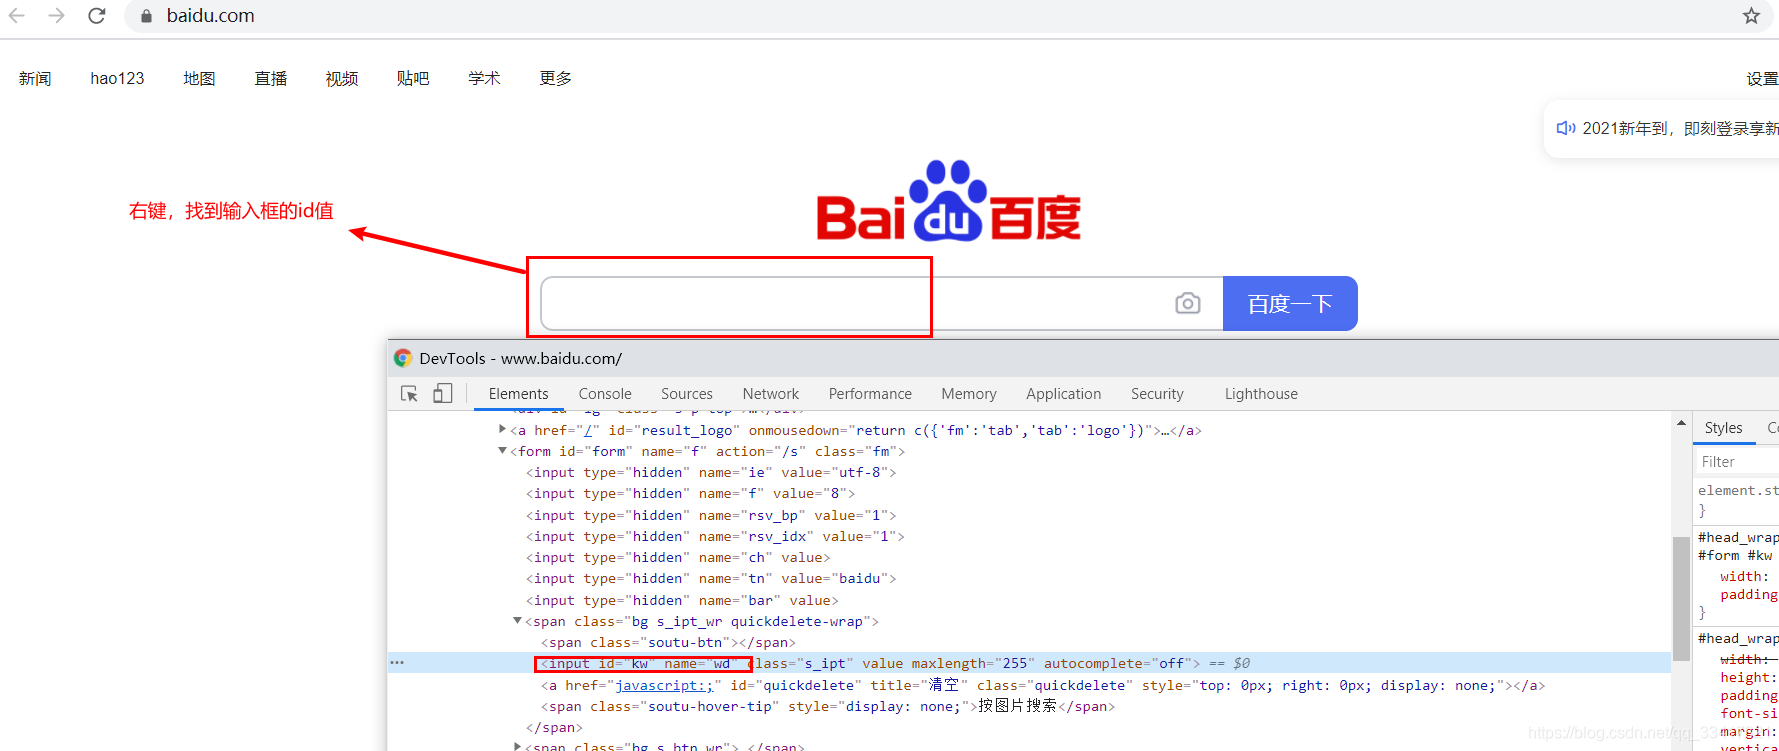This screenshot has width=1779, height=751.
Task: Click the Baidu logo
Action: point(948,201)
